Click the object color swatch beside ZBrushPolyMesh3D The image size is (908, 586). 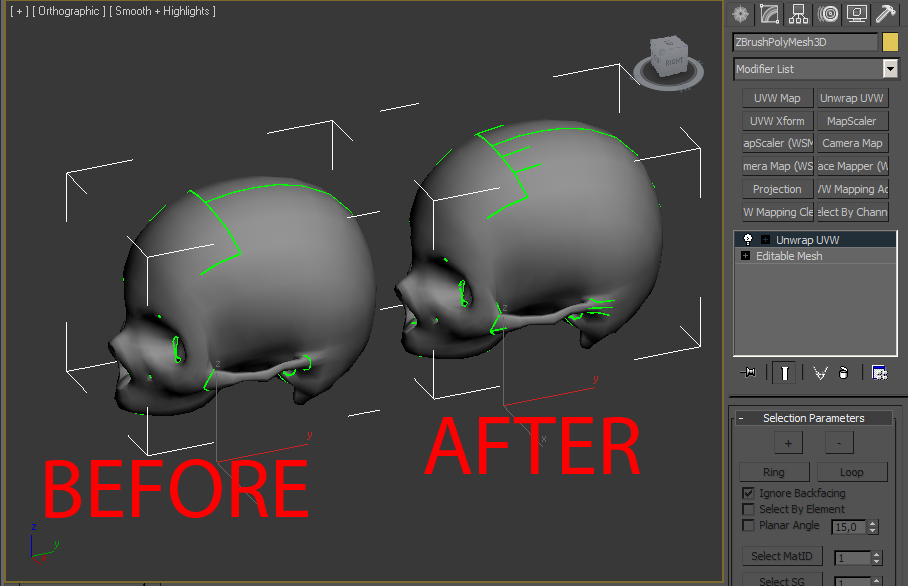892,42
